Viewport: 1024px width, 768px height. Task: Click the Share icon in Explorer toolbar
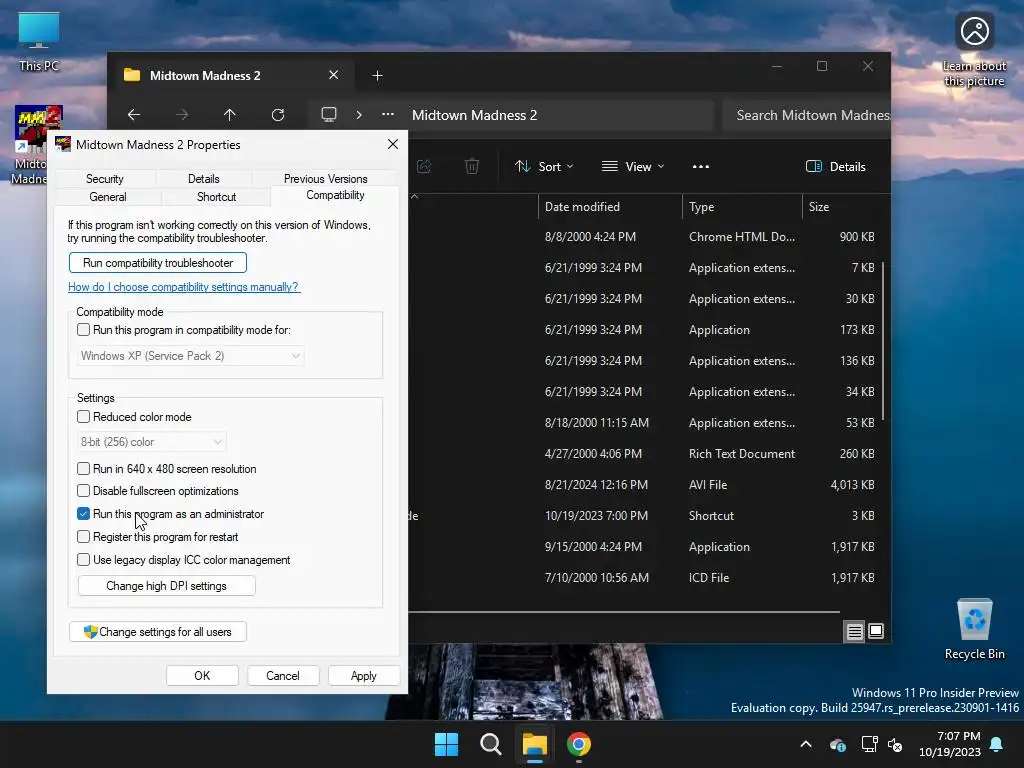424,167
